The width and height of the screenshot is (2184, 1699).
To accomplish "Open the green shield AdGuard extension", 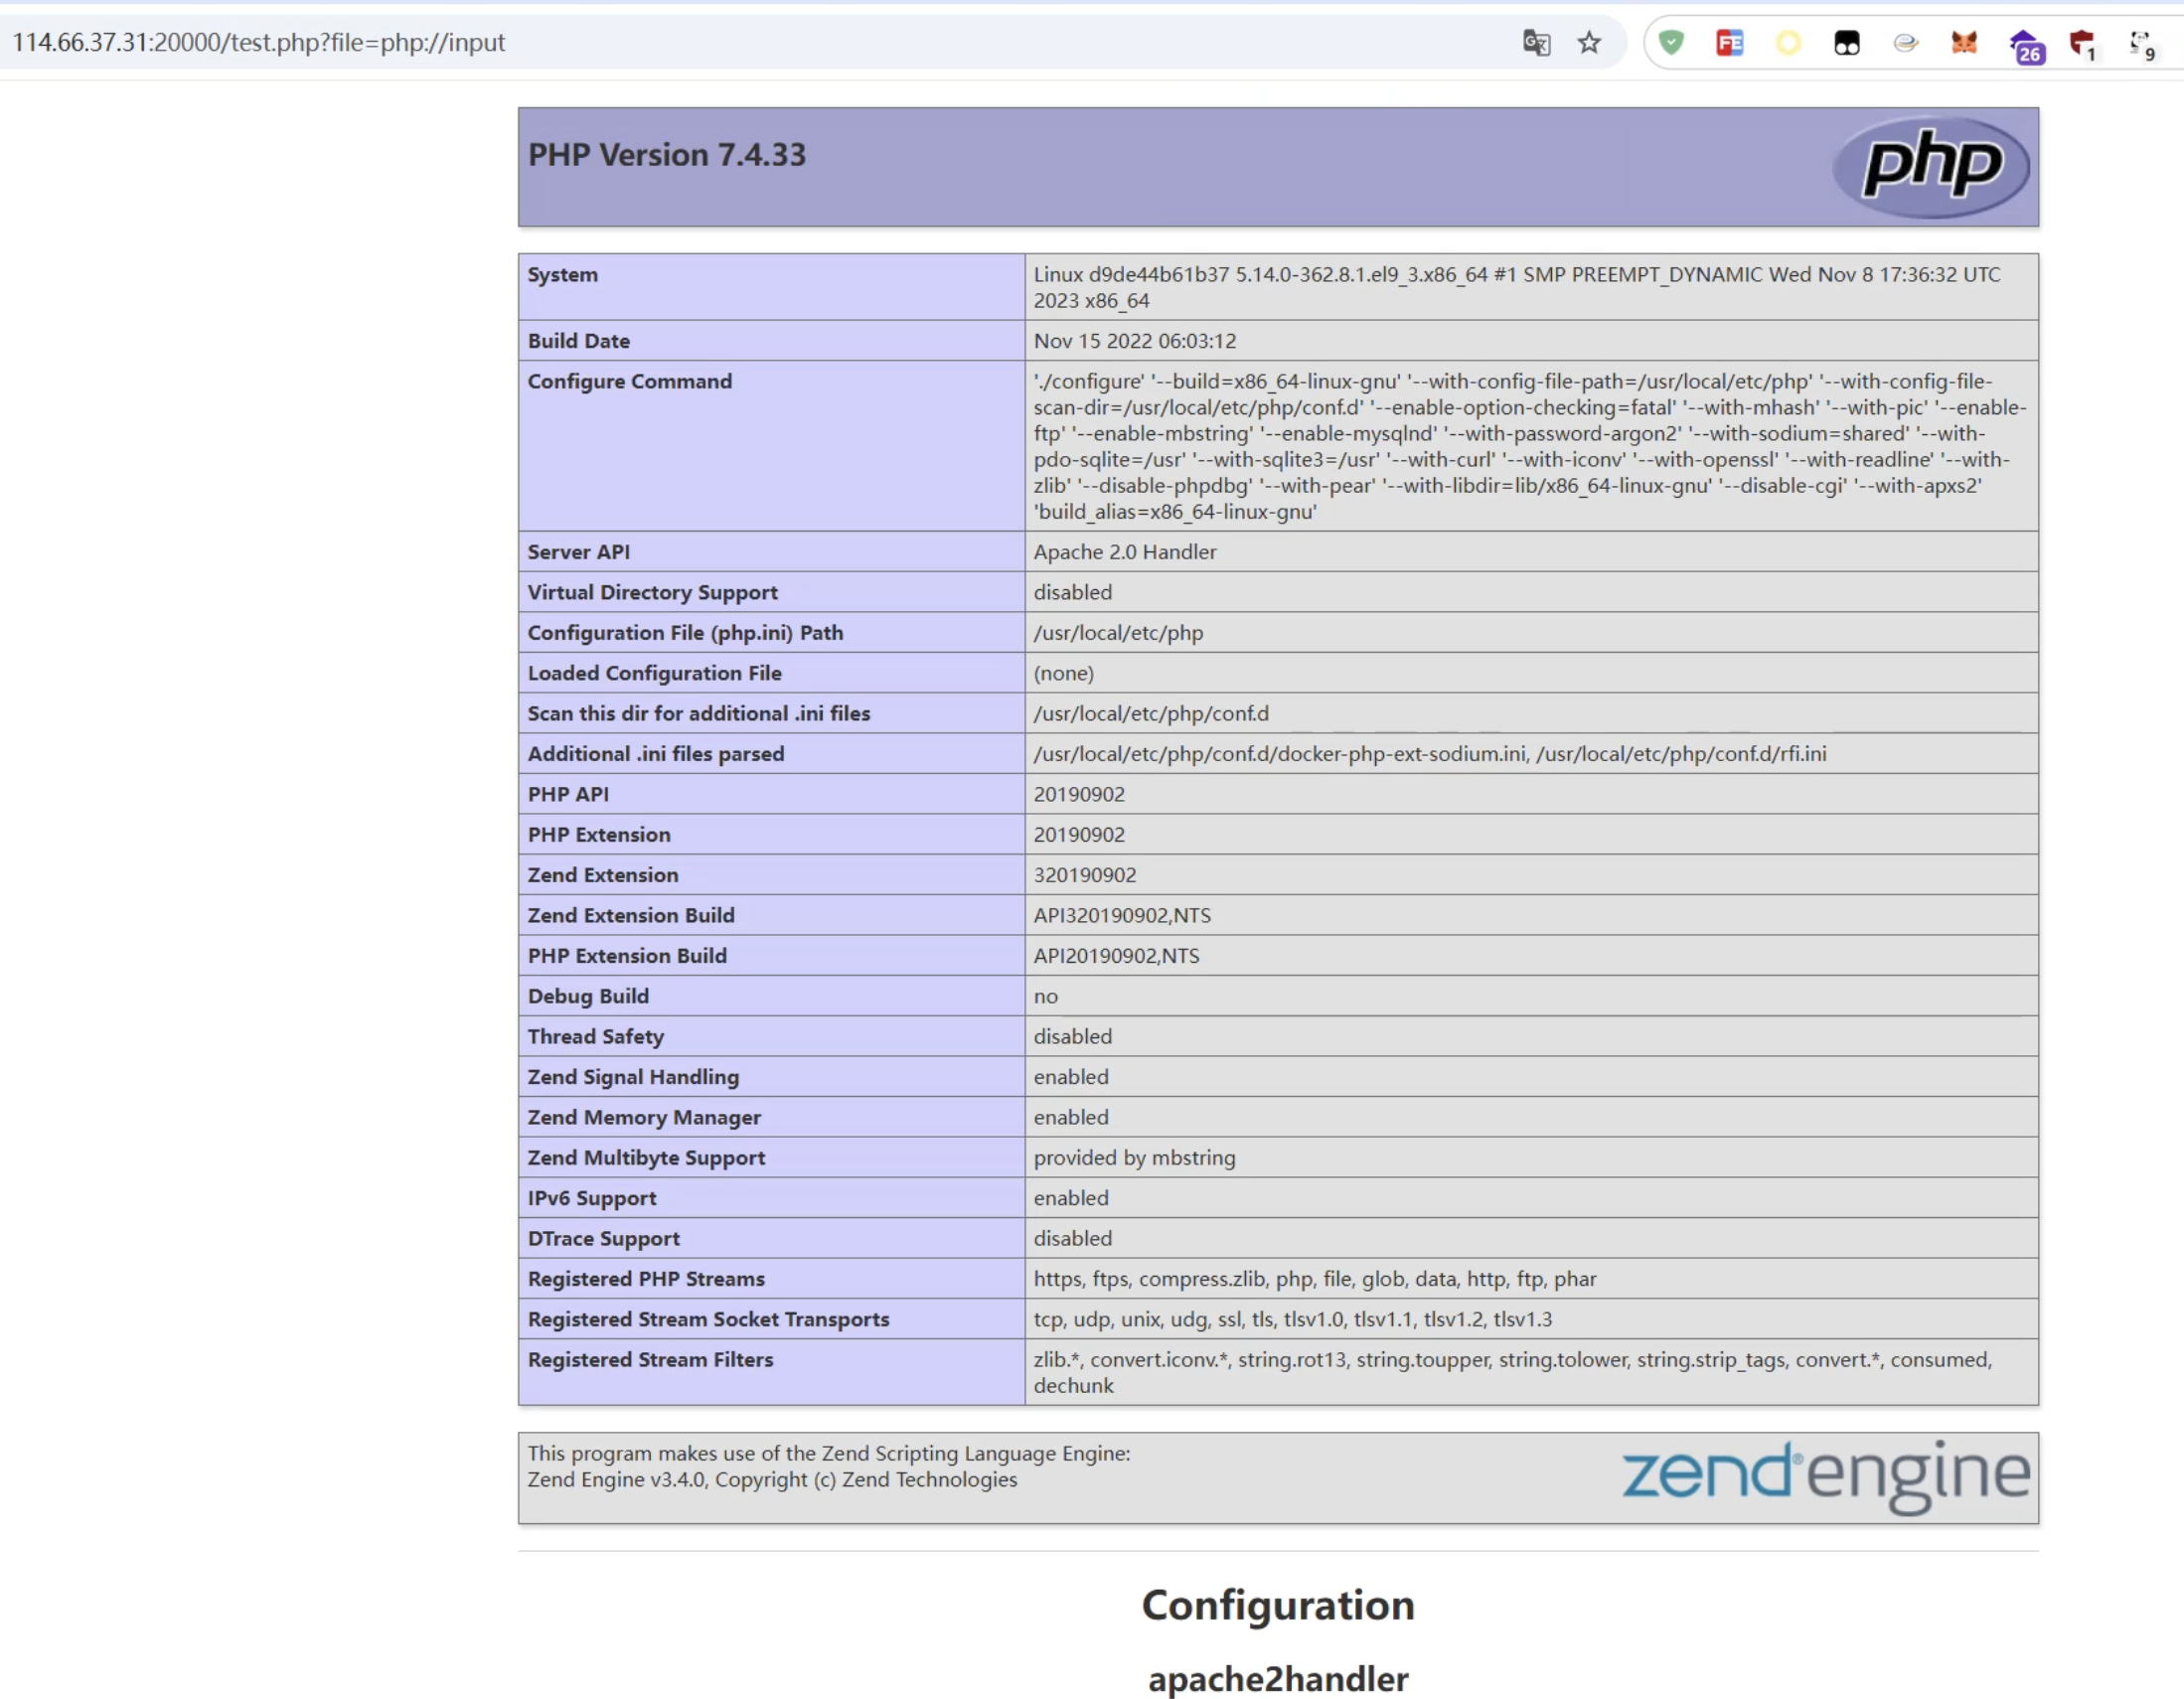I will [x=1671, y=43].
